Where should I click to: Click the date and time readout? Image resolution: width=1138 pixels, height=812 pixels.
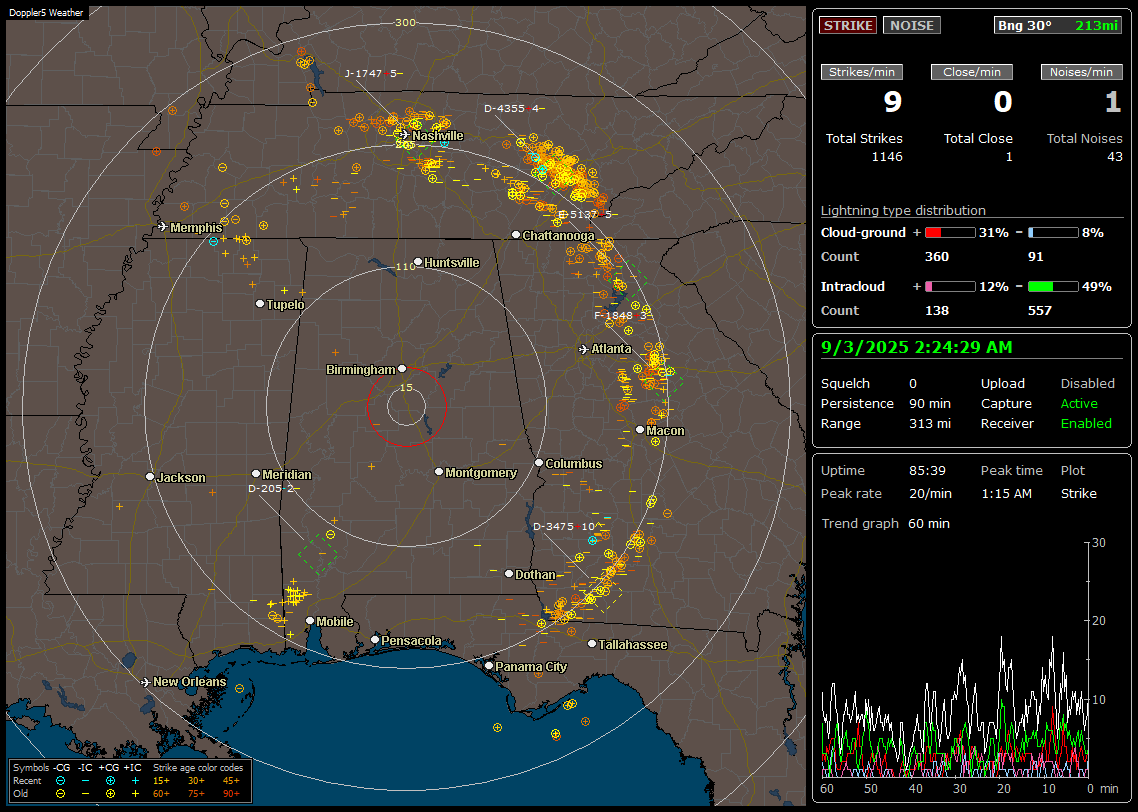click(x=917, y=348)
